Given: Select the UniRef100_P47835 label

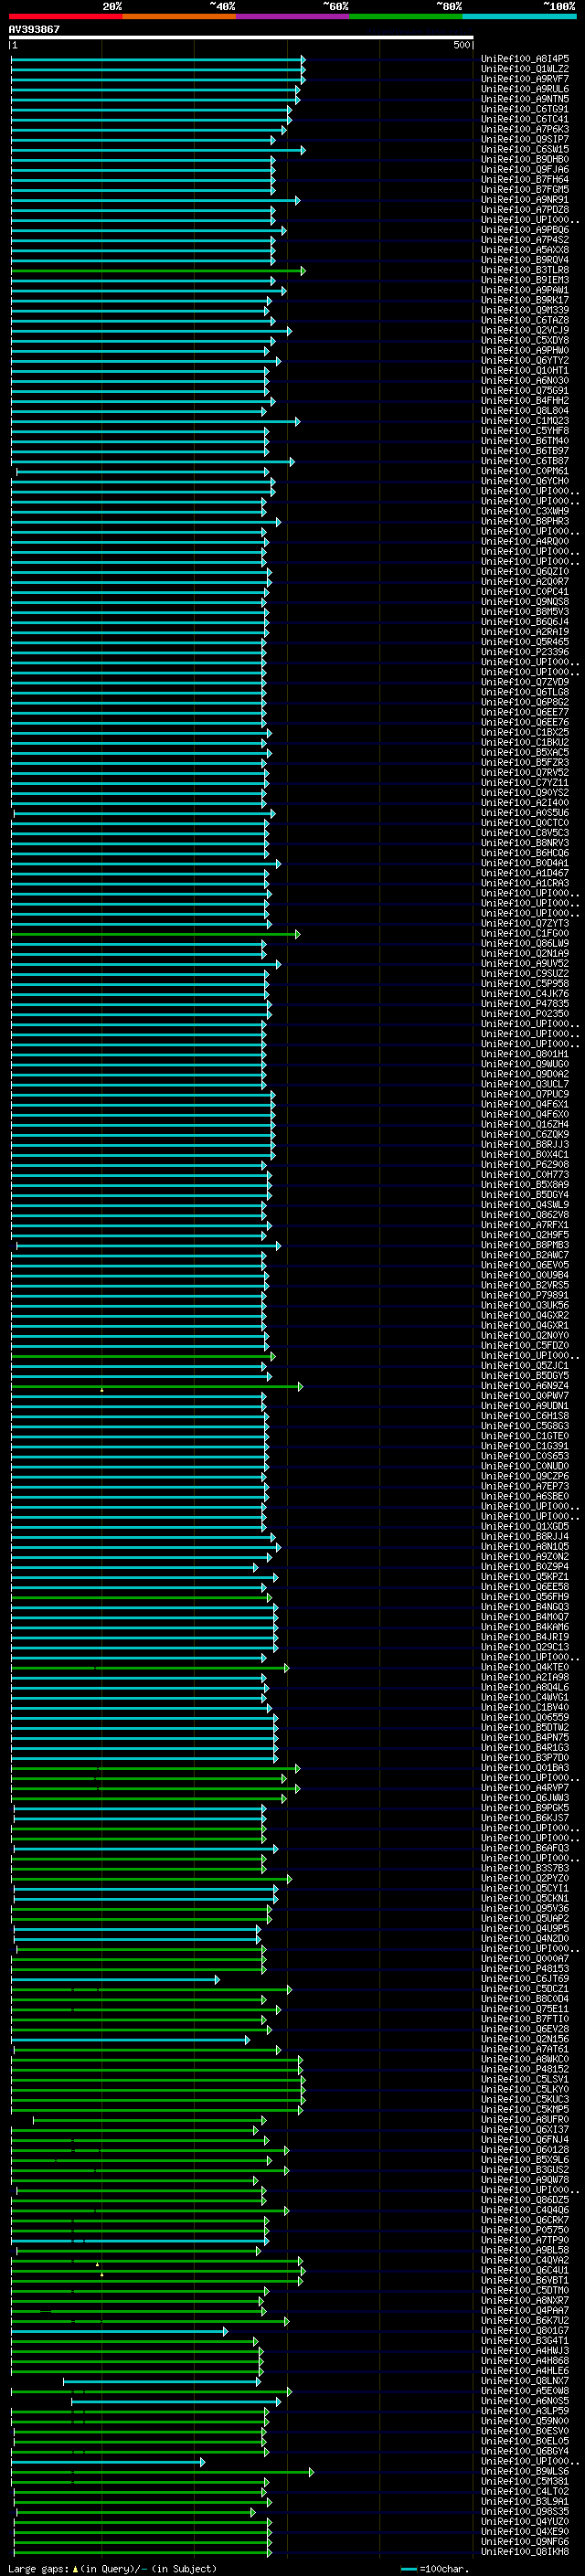Looking at the screenshot, I should pyautogui.click(x=525, y=1004).
